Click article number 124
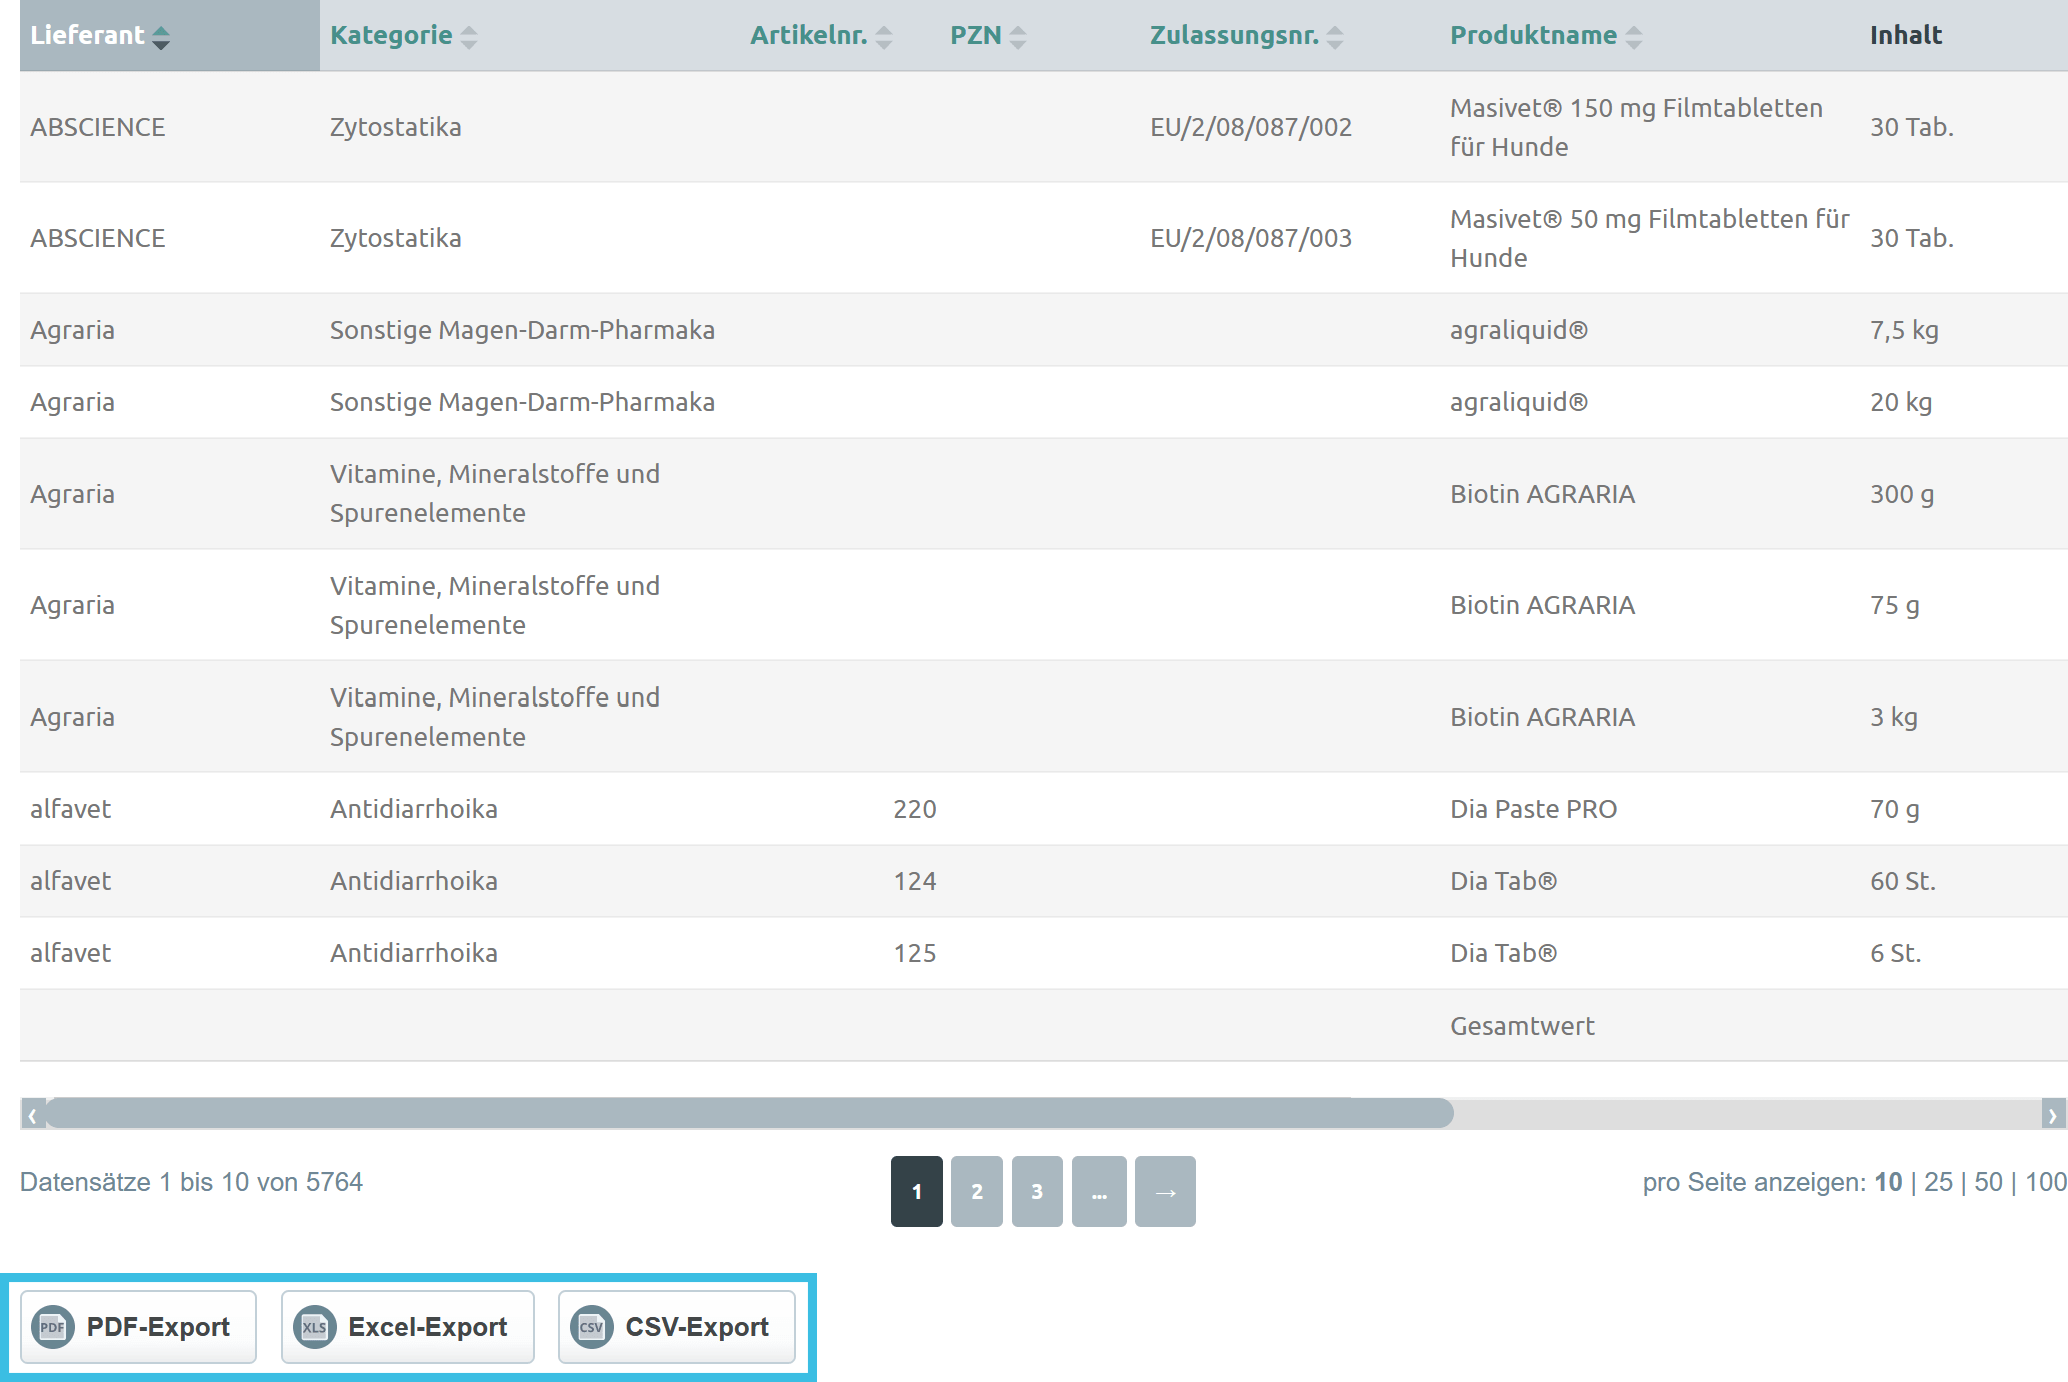Image resolution: width=2068 pixels, height=1382 pixels. 915,881
